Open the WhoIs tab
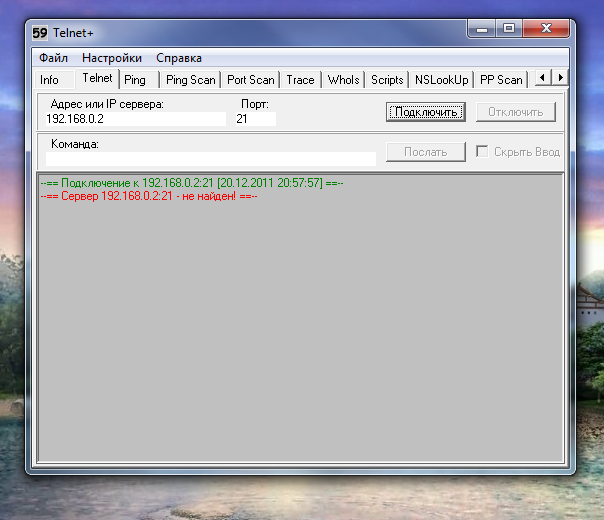 (x=343, y=80)
